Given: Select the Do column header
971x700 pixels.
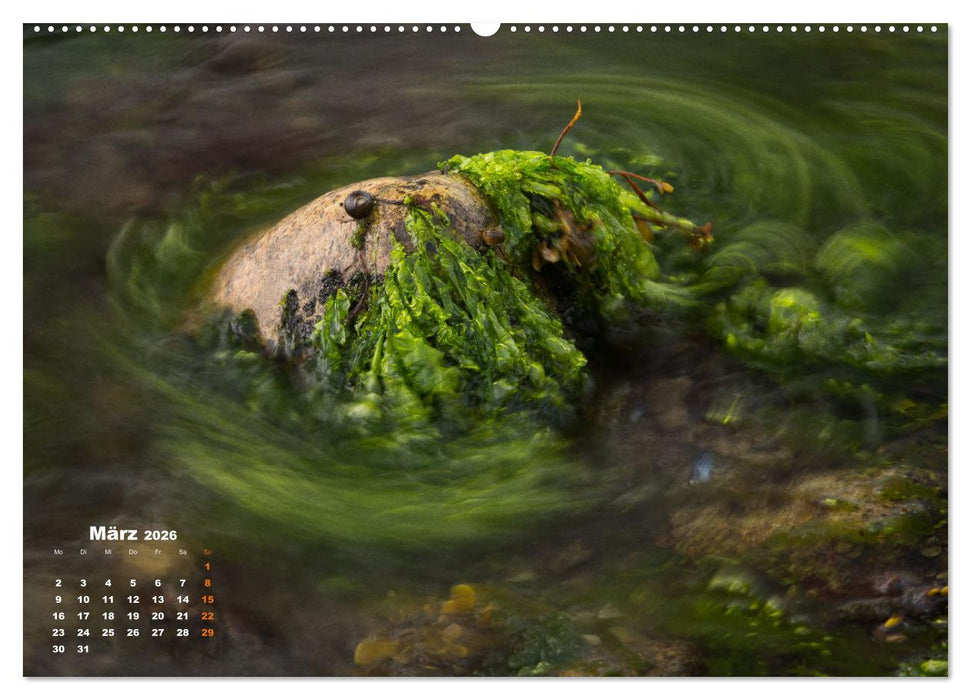Looking at the screenshot, I should [133, 553].
